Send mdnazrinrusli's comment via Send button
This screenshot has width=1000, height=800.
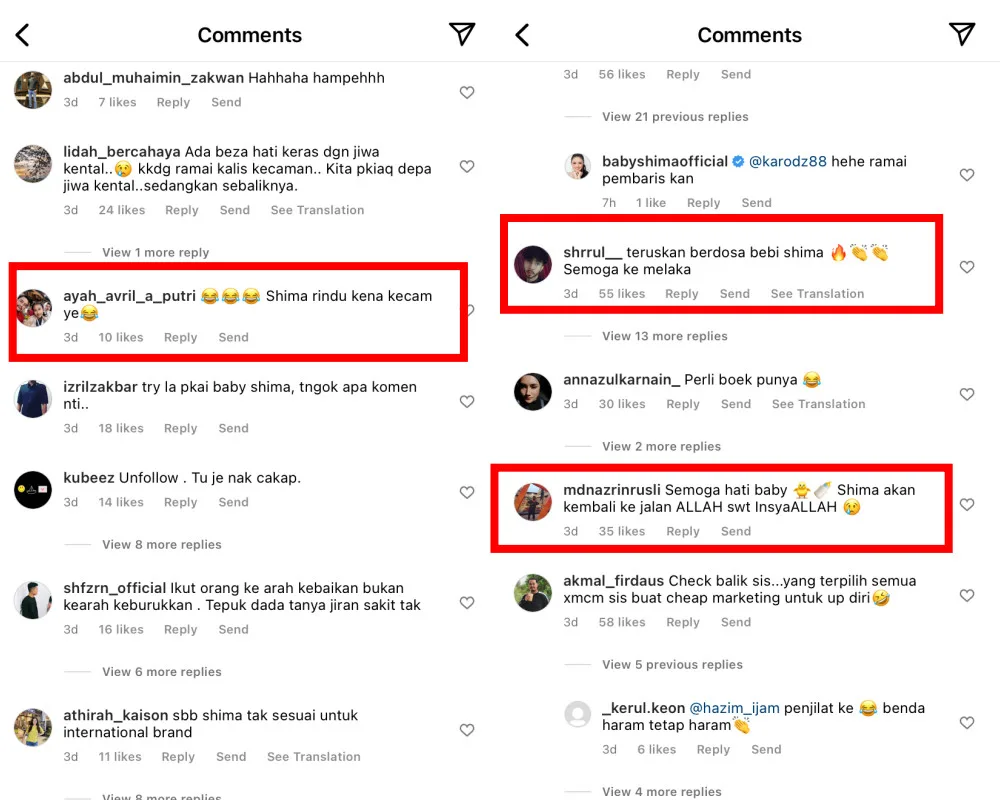(x=735, y=531)
